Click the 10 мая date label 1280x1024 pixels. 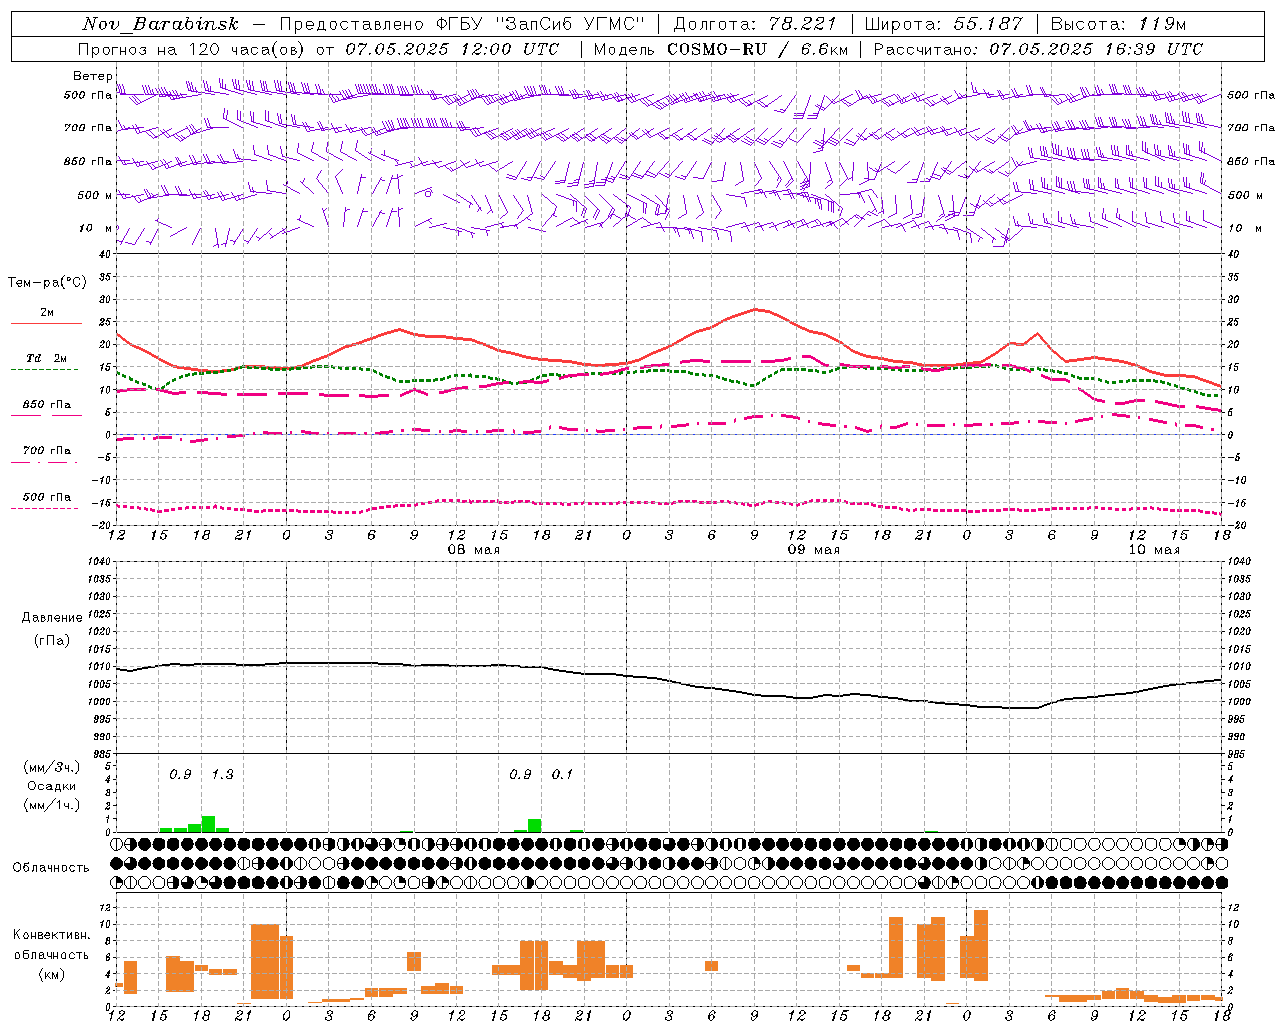[1154, 550]
